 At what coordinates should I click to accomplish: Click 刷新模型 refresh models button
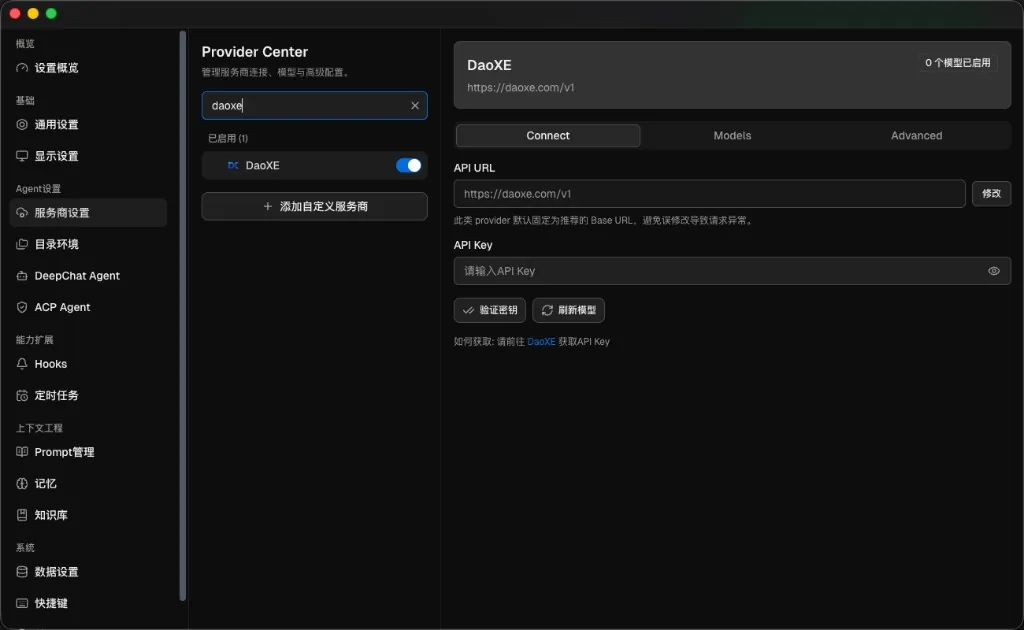pos(568,310)
